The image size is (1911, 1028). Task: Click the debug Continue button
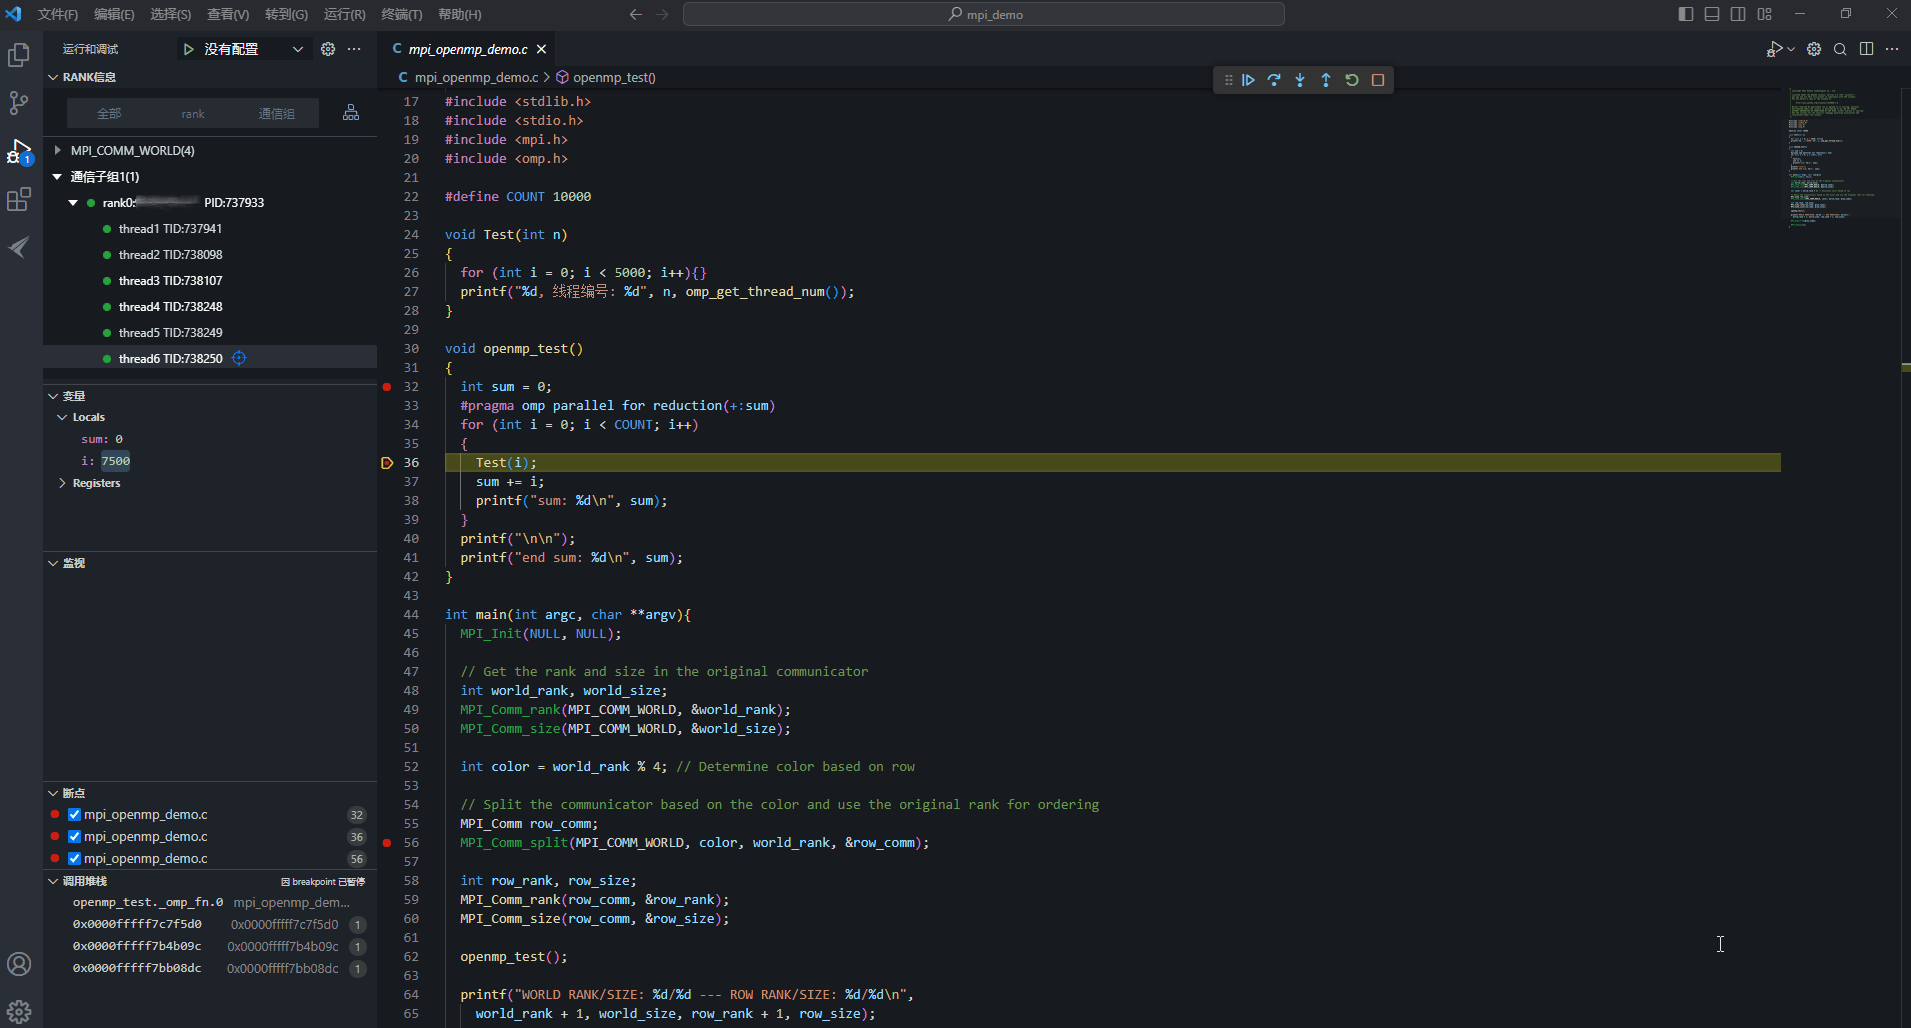[x=1248, y=80]
